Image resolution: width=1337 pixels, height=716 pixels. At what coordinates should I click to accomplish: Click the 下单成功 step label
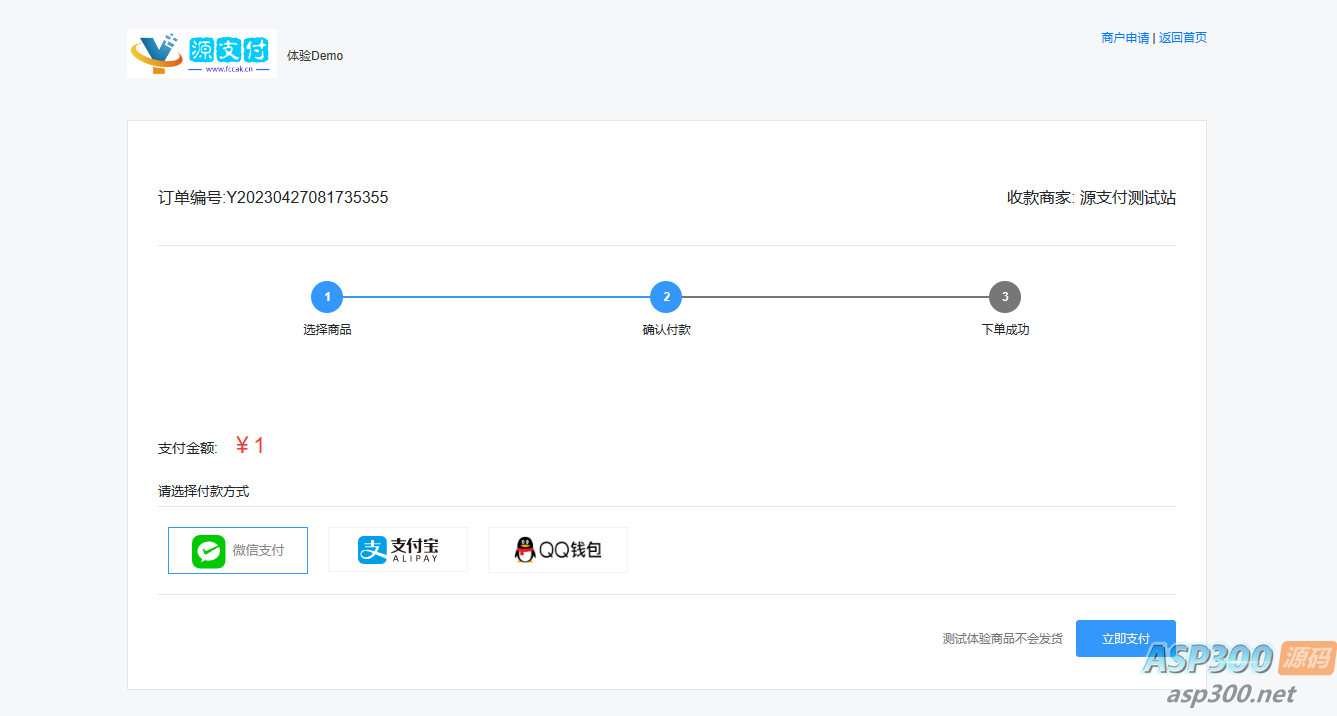point(1005,330)
